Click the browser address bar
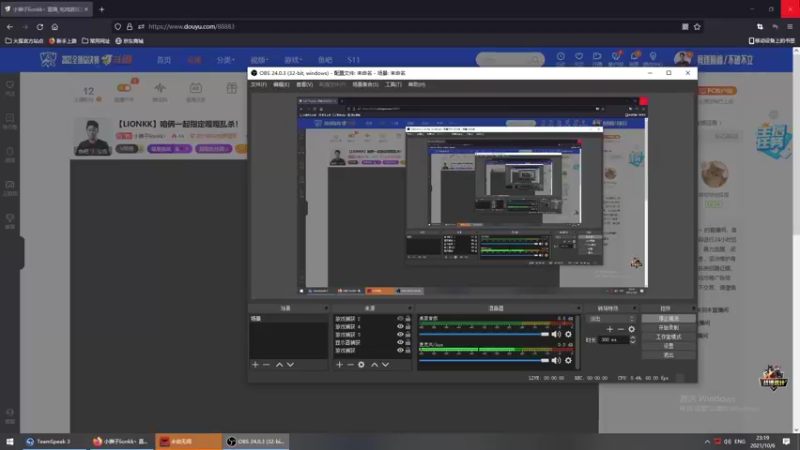Screen dimensions: 800x450 [408, 27]
